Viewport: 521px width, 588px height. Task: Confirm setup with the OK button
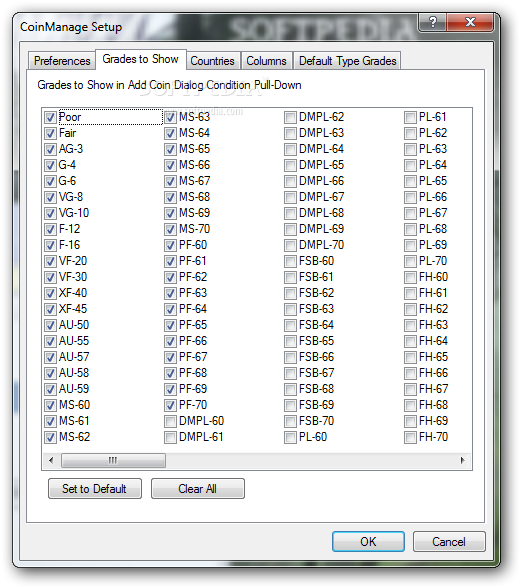(368, 542)
